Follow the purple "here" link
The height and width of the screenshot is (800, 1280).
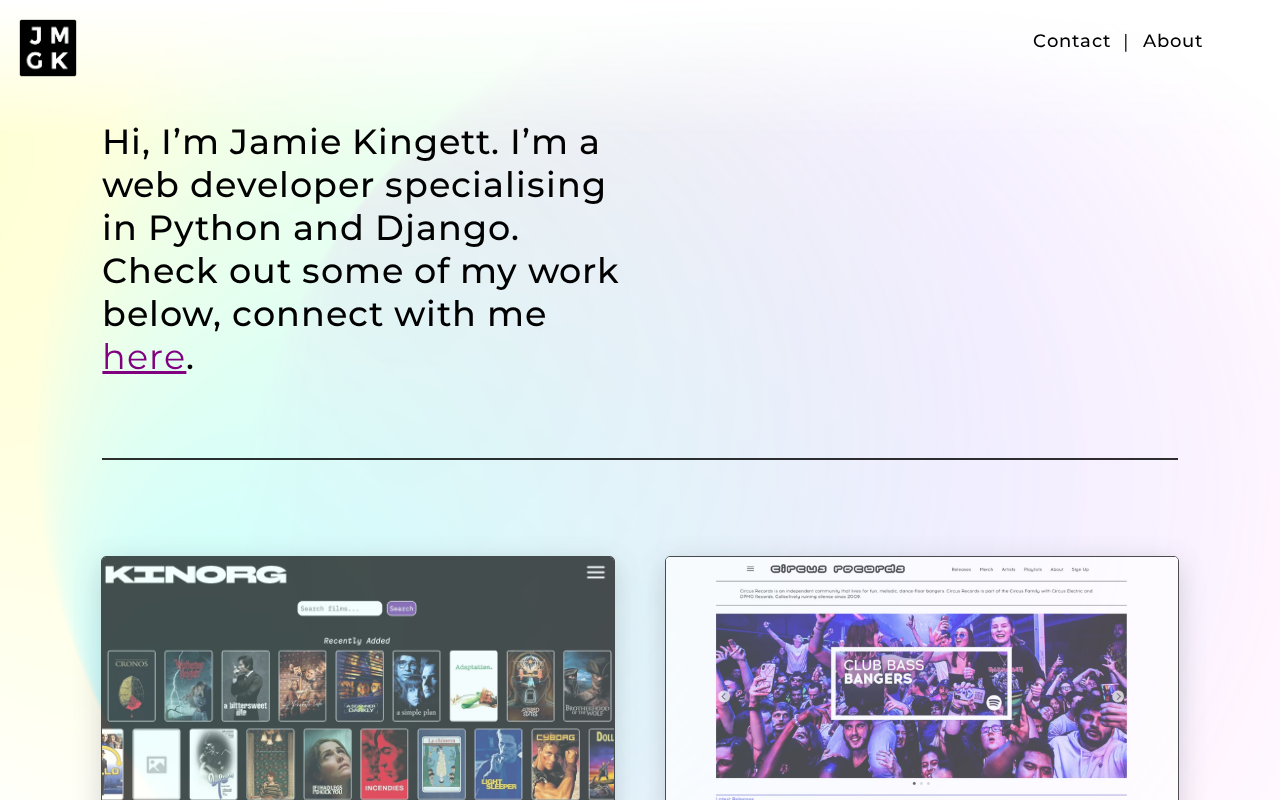[x=144, y=357]
